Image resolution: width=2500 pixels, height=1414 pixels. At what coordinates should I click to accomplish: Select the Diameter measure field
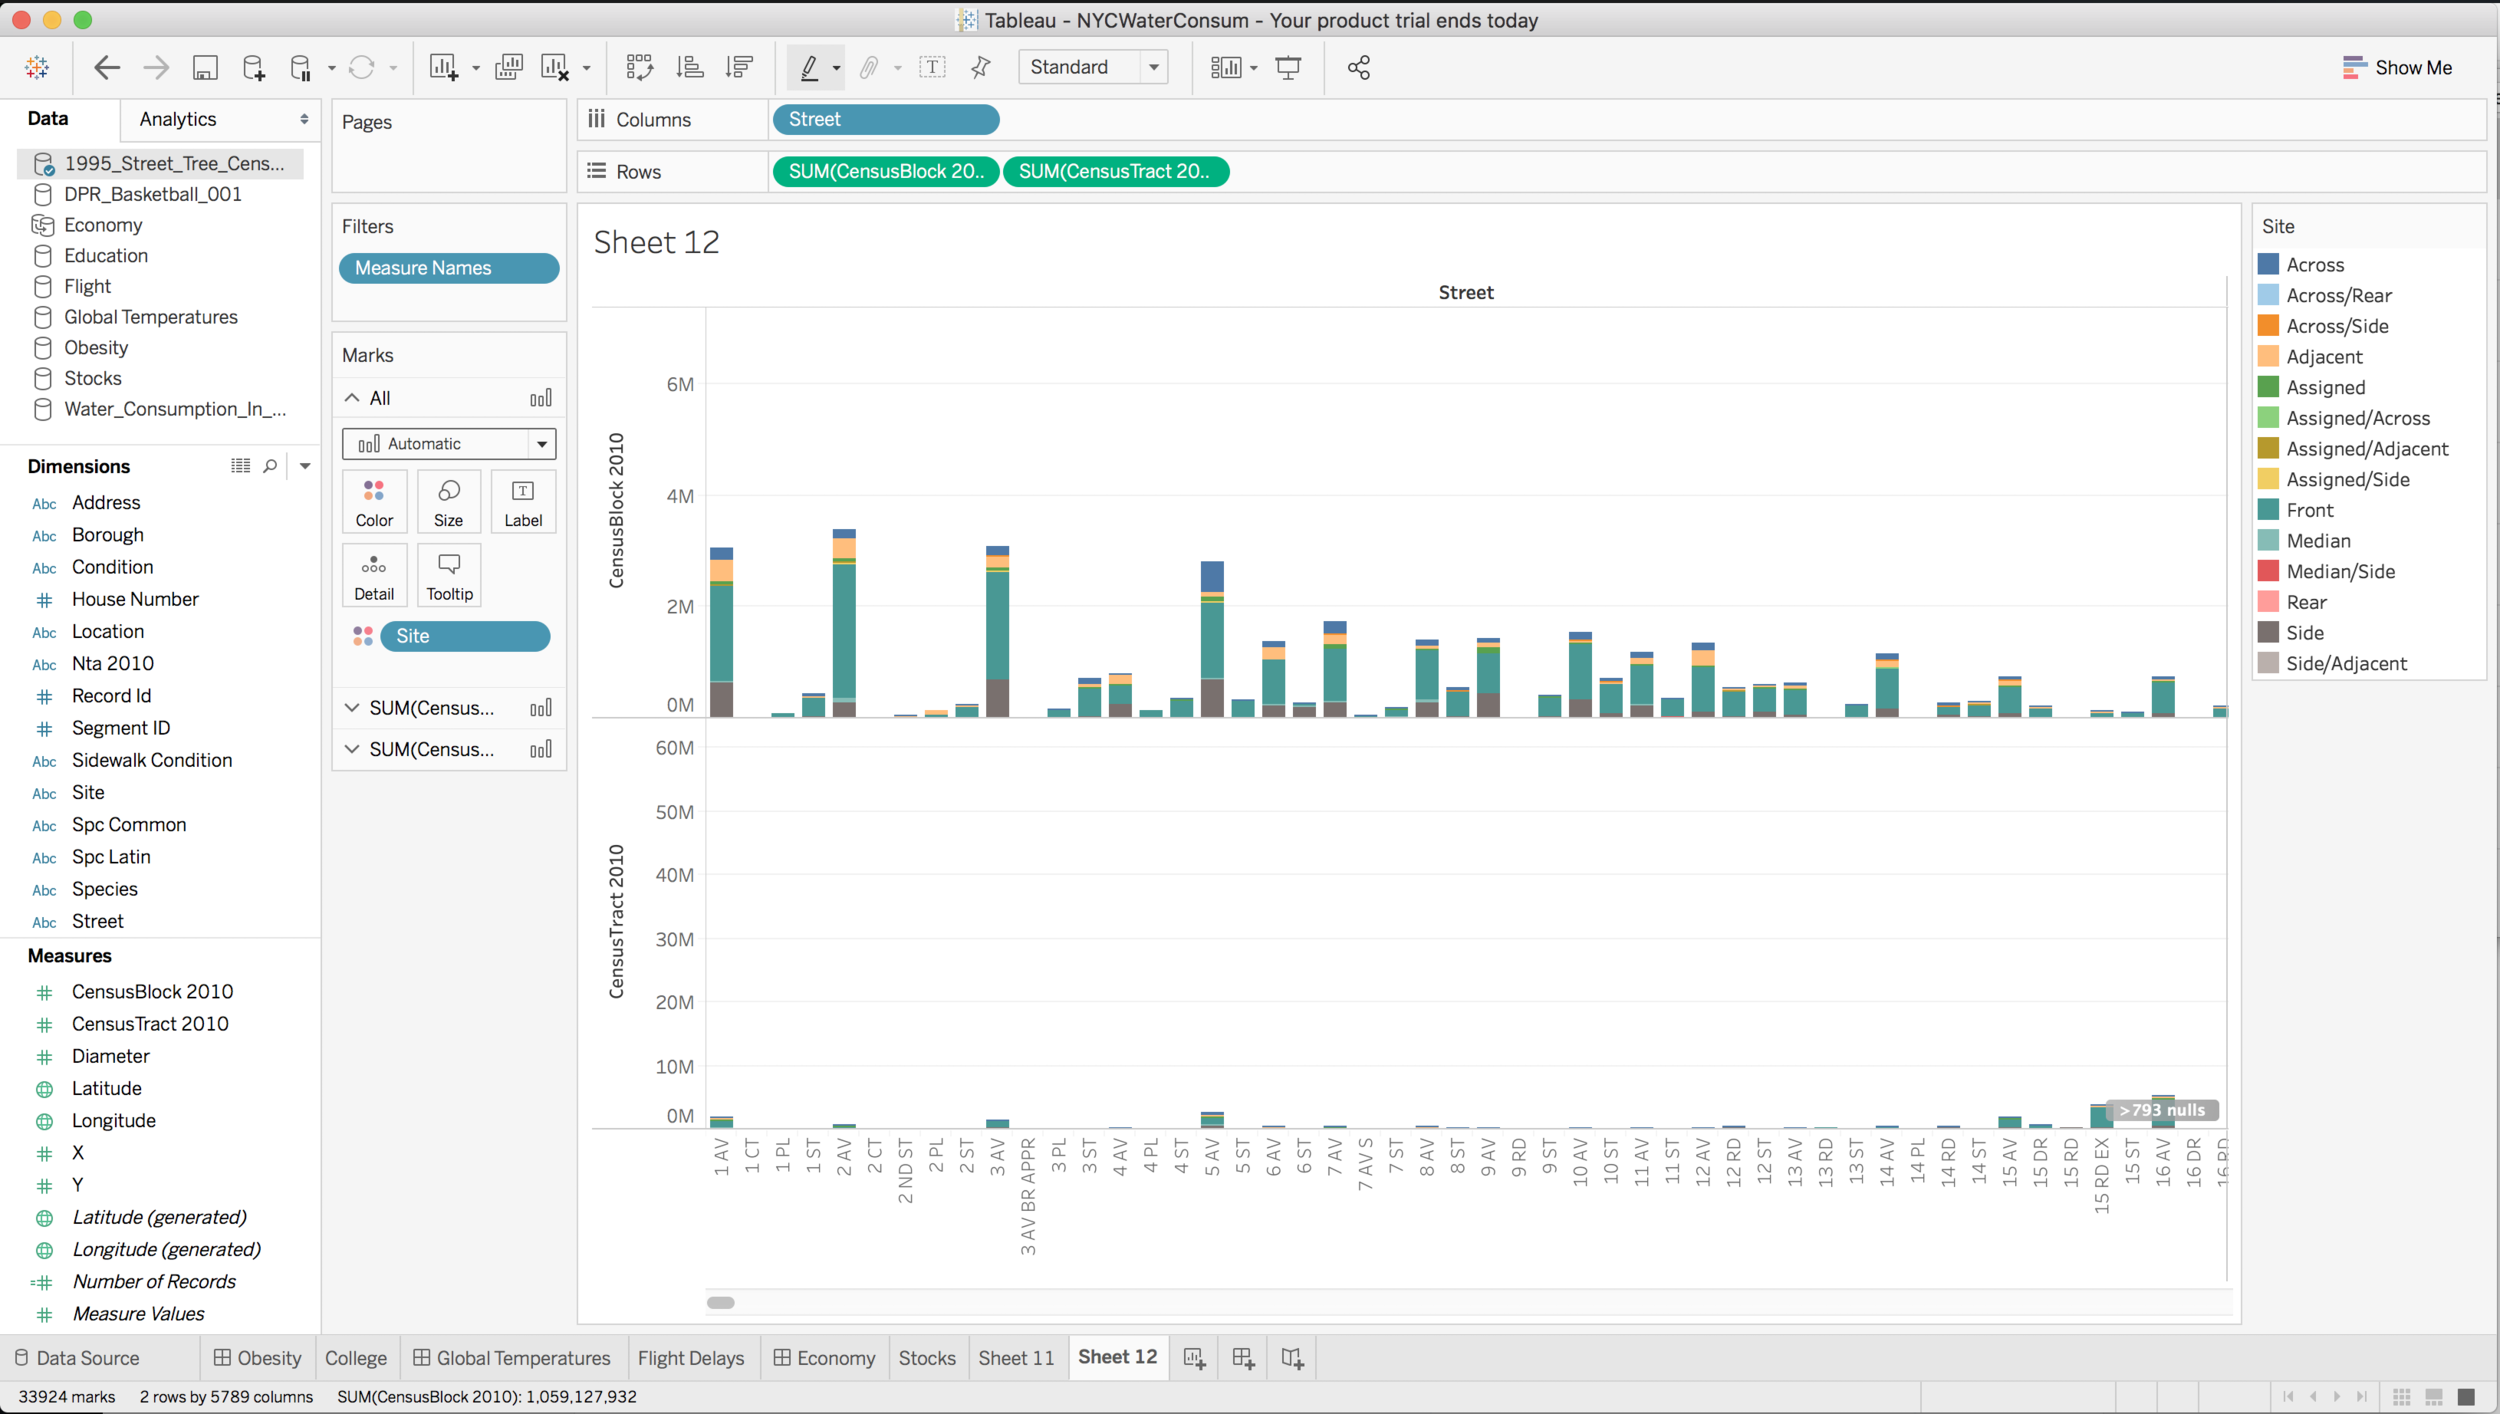[110, 1056]
